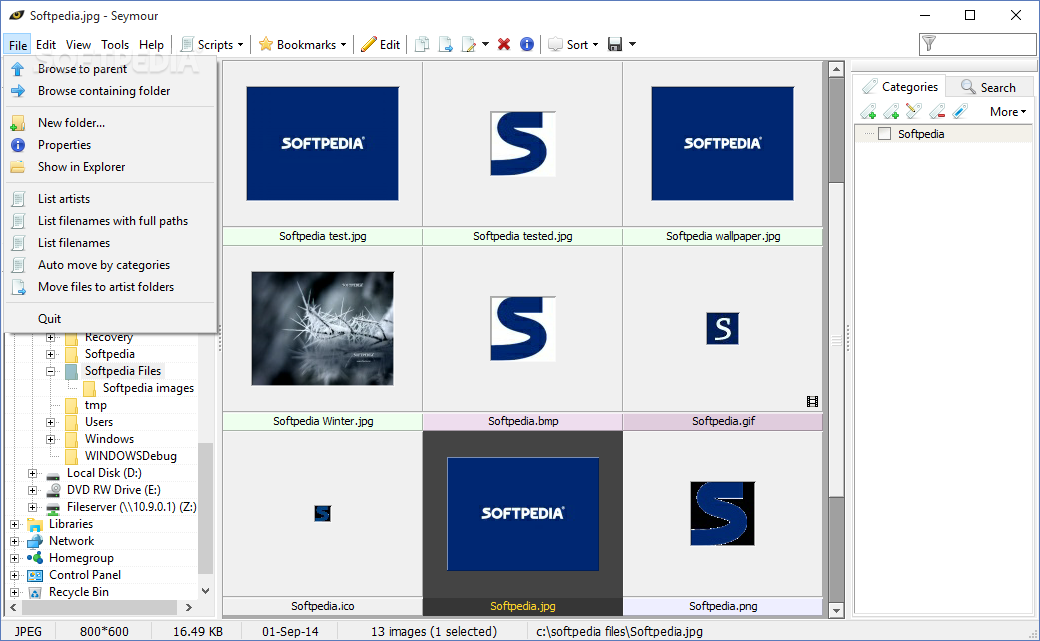
Task: Click the file path in status bar
Action: pyautogui.click(x=619, y=632)
